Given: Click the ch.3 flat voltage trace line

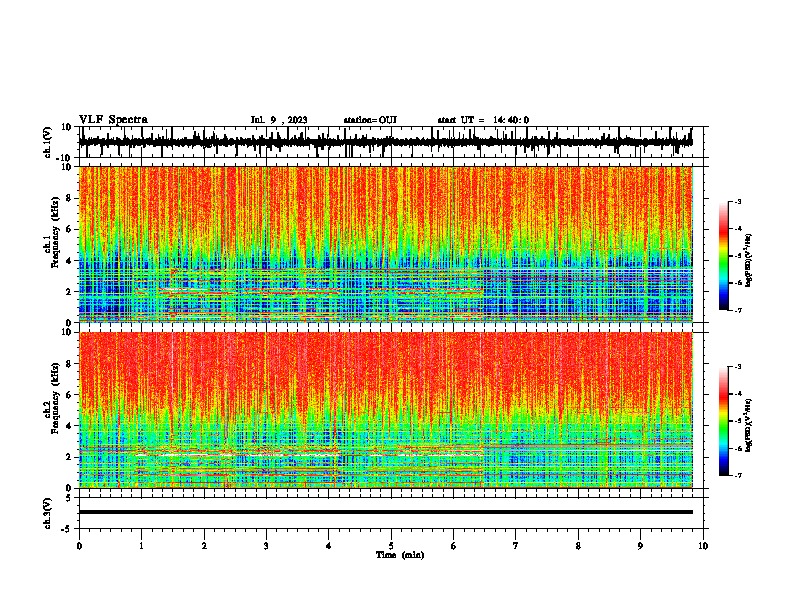Looking at the screenshot, I should (385, 512).
